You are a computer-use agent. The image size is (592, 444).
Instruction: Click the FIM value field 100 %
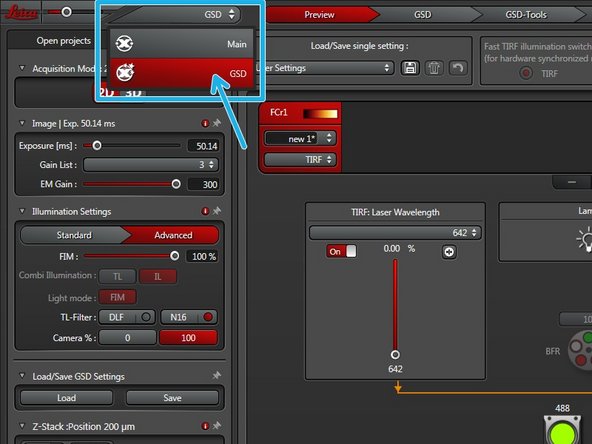tap(202, 257)
